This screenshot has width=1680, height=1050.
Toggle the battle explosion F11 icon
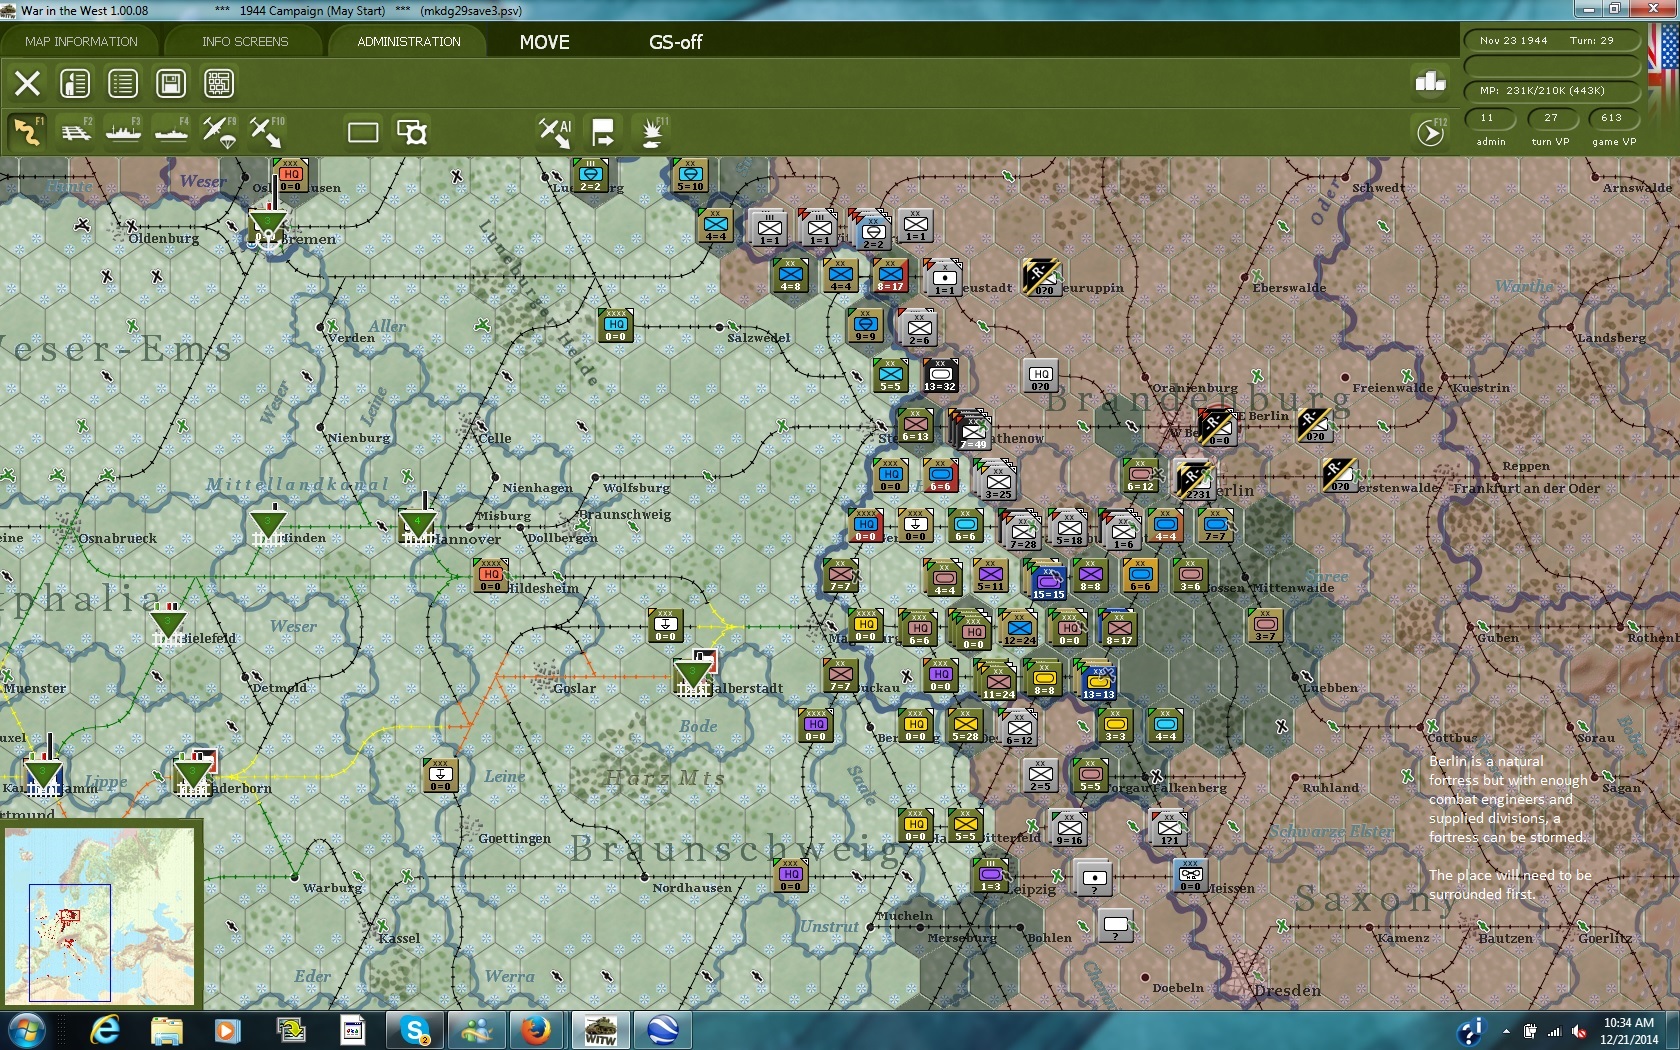coord(652,132)
